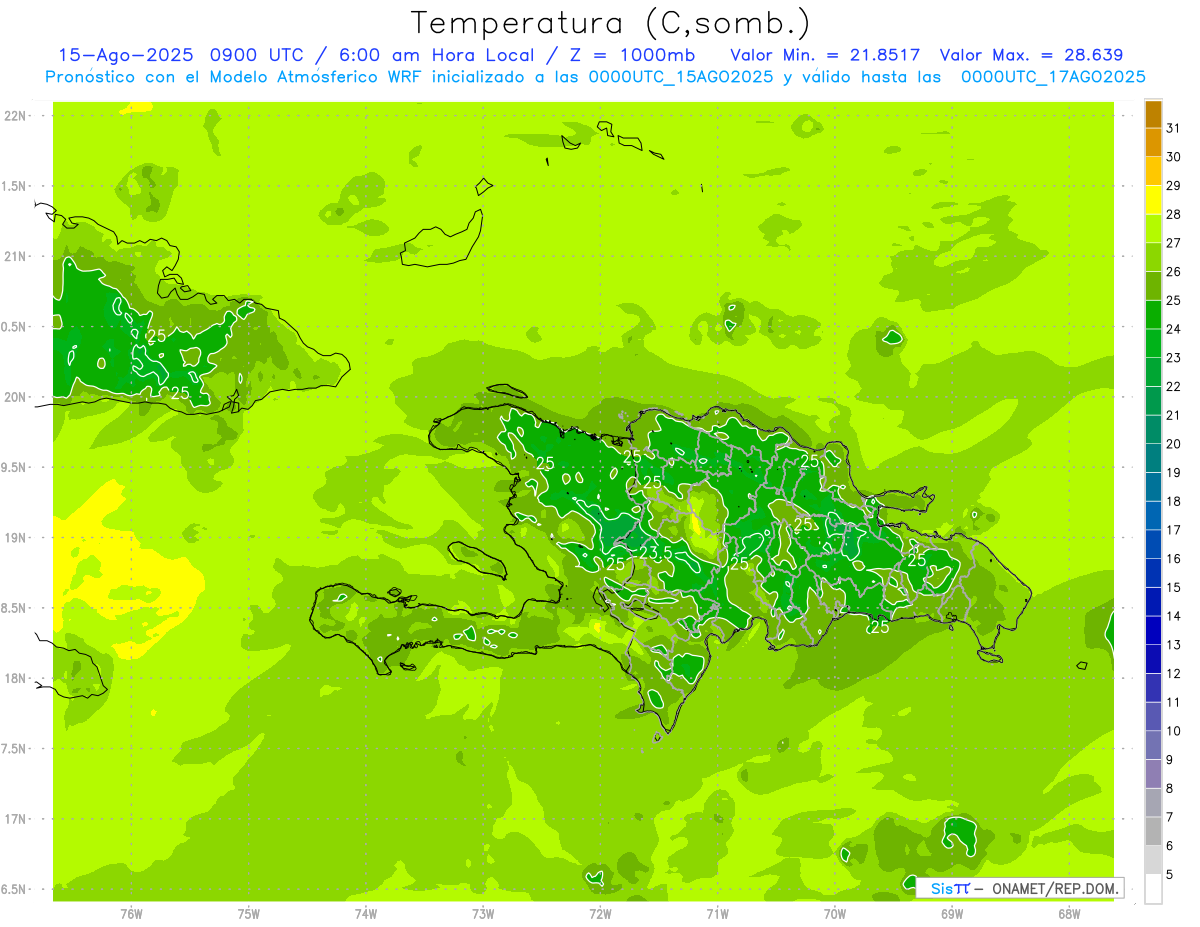Click the '22N' latitude axis label

(15, 116)
